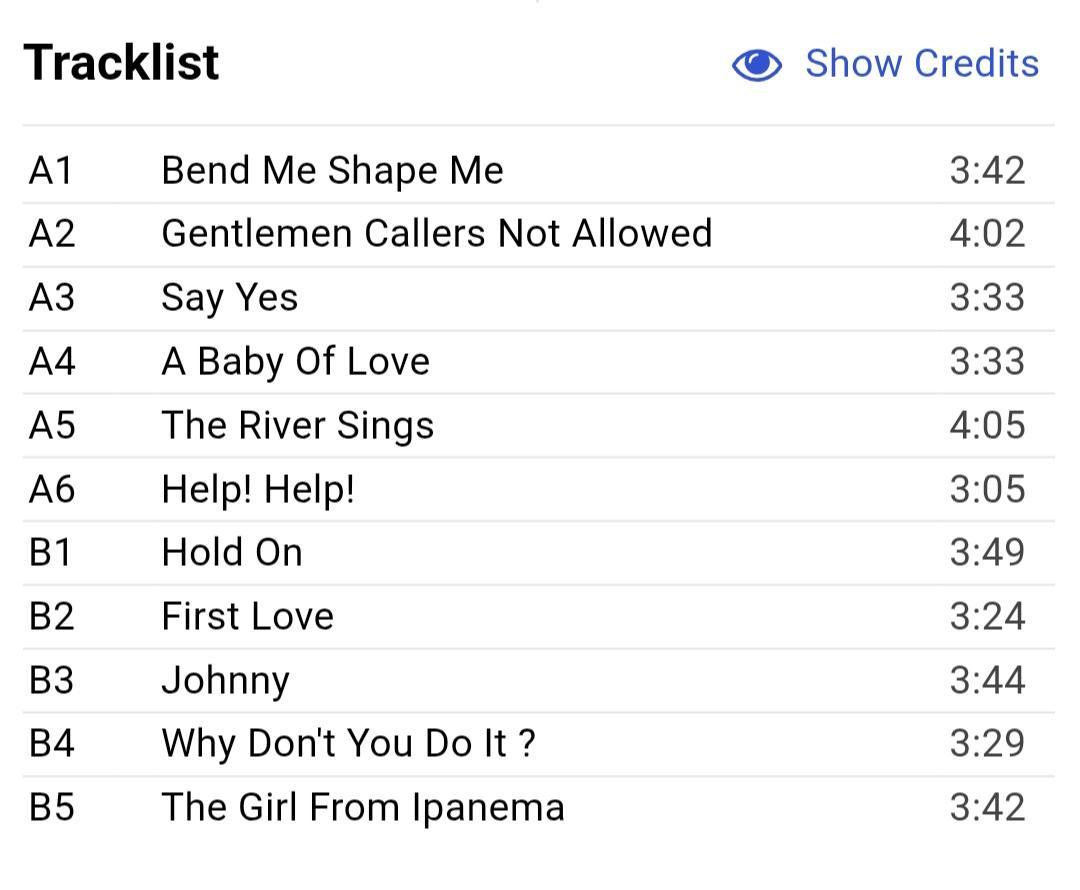Click track position B1 label

tap(51, 552)
